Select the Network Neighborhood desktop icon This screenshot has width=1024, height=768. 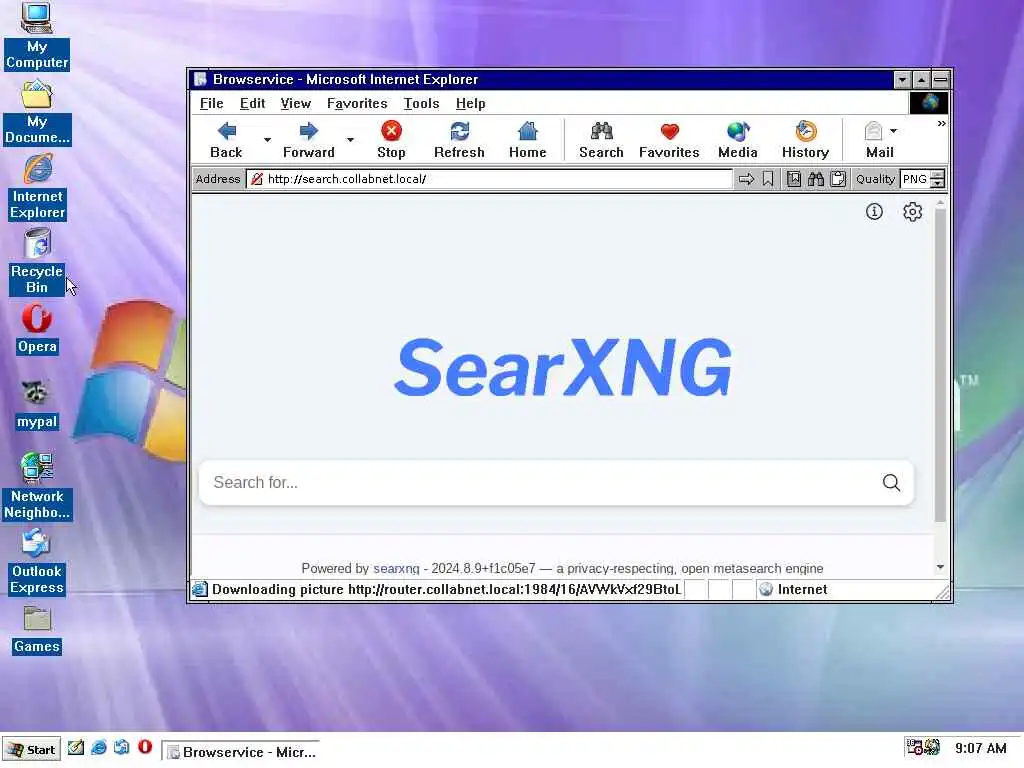(37, 487)
